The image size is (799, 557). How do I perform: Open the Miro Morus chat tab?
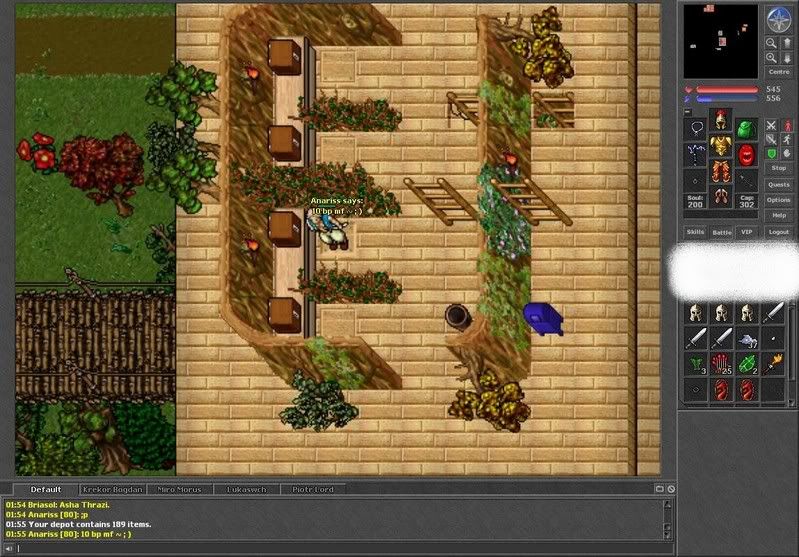pos(179,489)
